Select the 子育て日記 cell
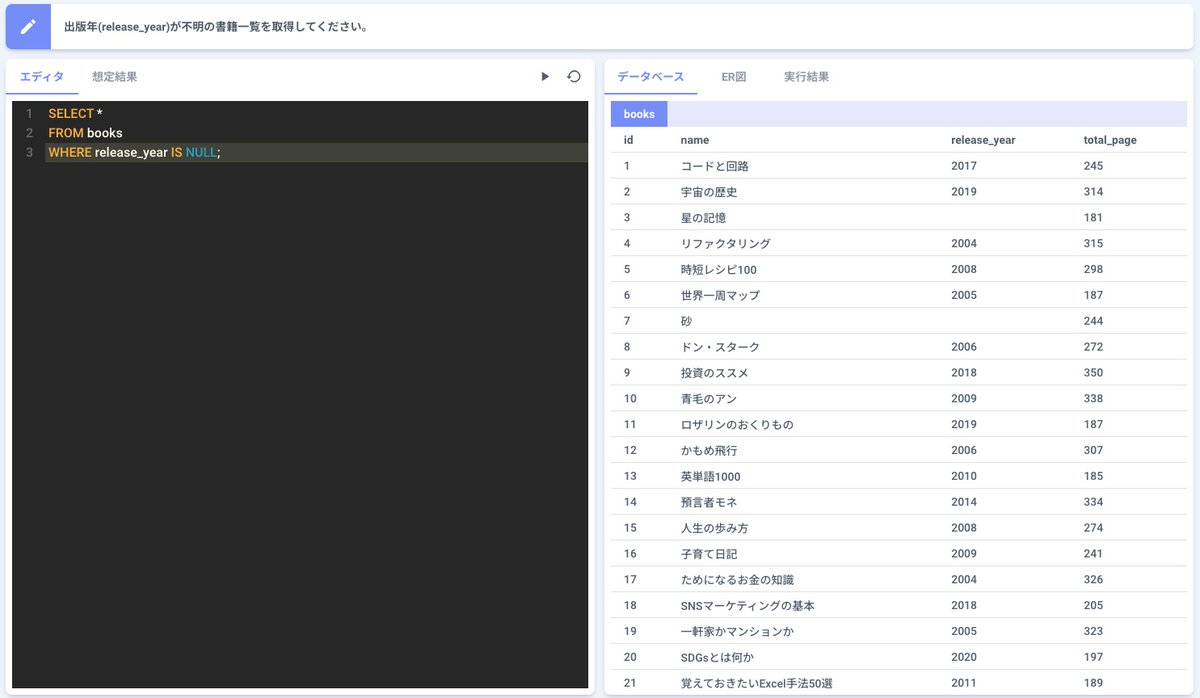The height and width of the screenshot is (698, 1200). pyautogui.click(x=709, y=554)
